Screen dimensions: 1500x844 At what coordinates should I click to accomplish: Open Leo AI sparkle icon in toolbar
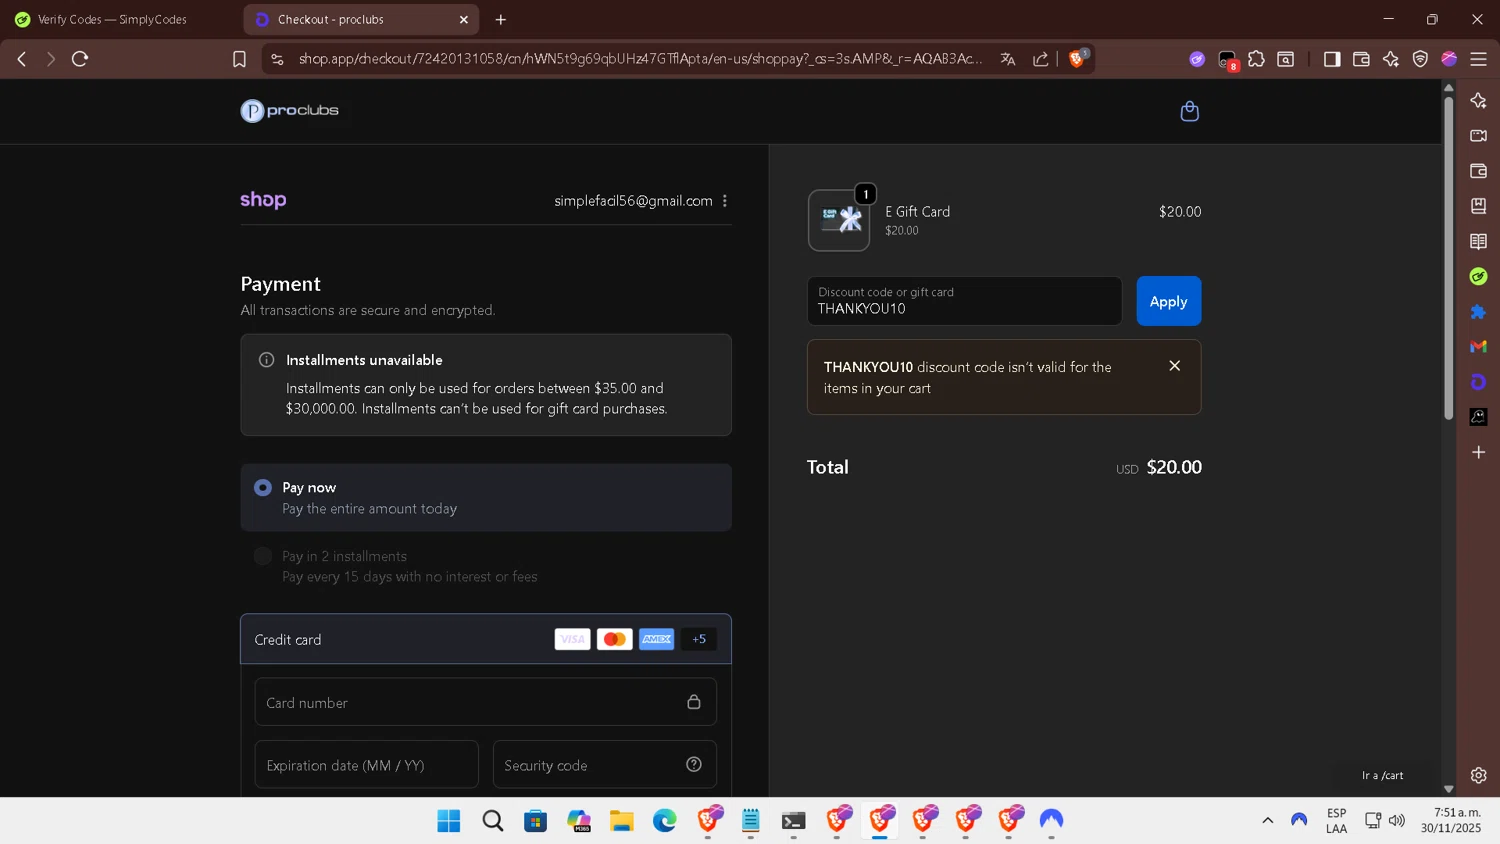[x=1391, y=59]
